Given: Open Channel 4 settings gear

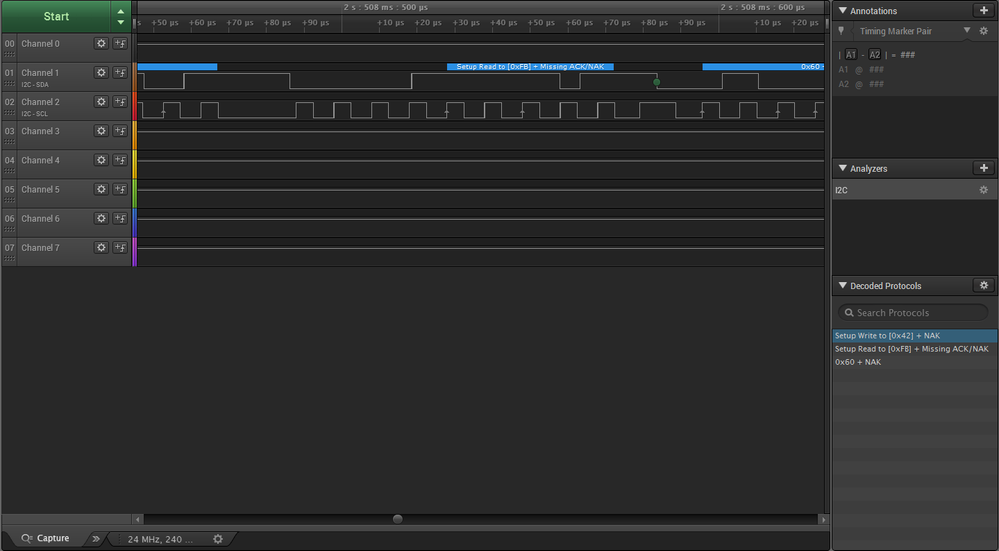Looking at the screenshot, I should click(x=101, y=160).
